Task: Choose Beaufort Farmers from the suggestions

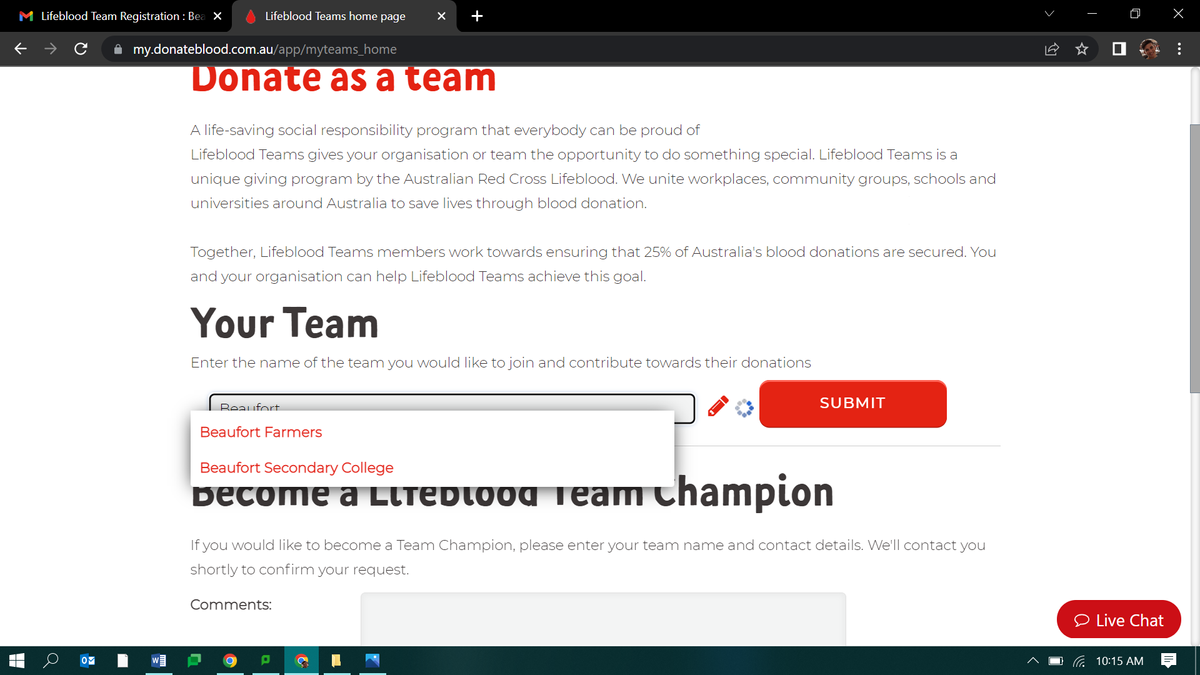Action: (261, 432)
